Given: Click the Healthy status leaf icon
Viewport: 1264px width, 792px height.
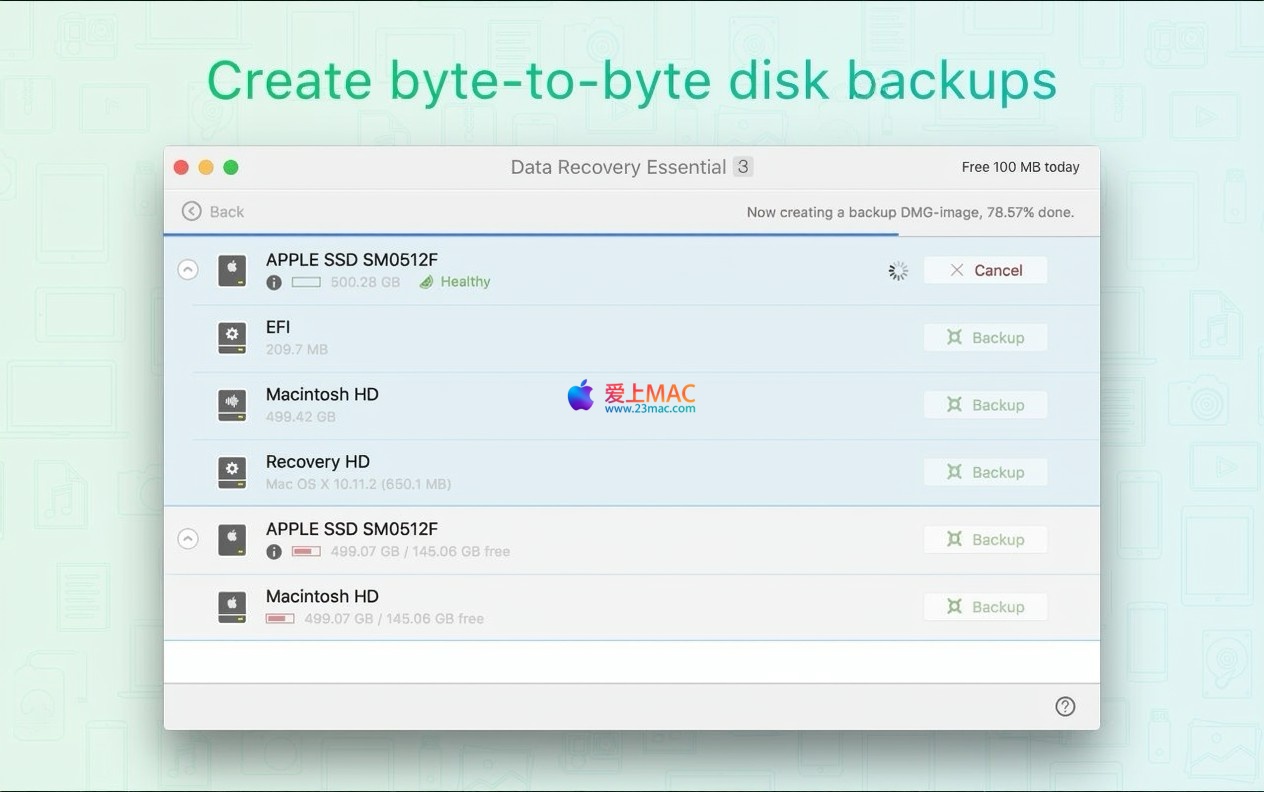Looking at the screenshot, I should pyautogui.click(x=426, y=282).
